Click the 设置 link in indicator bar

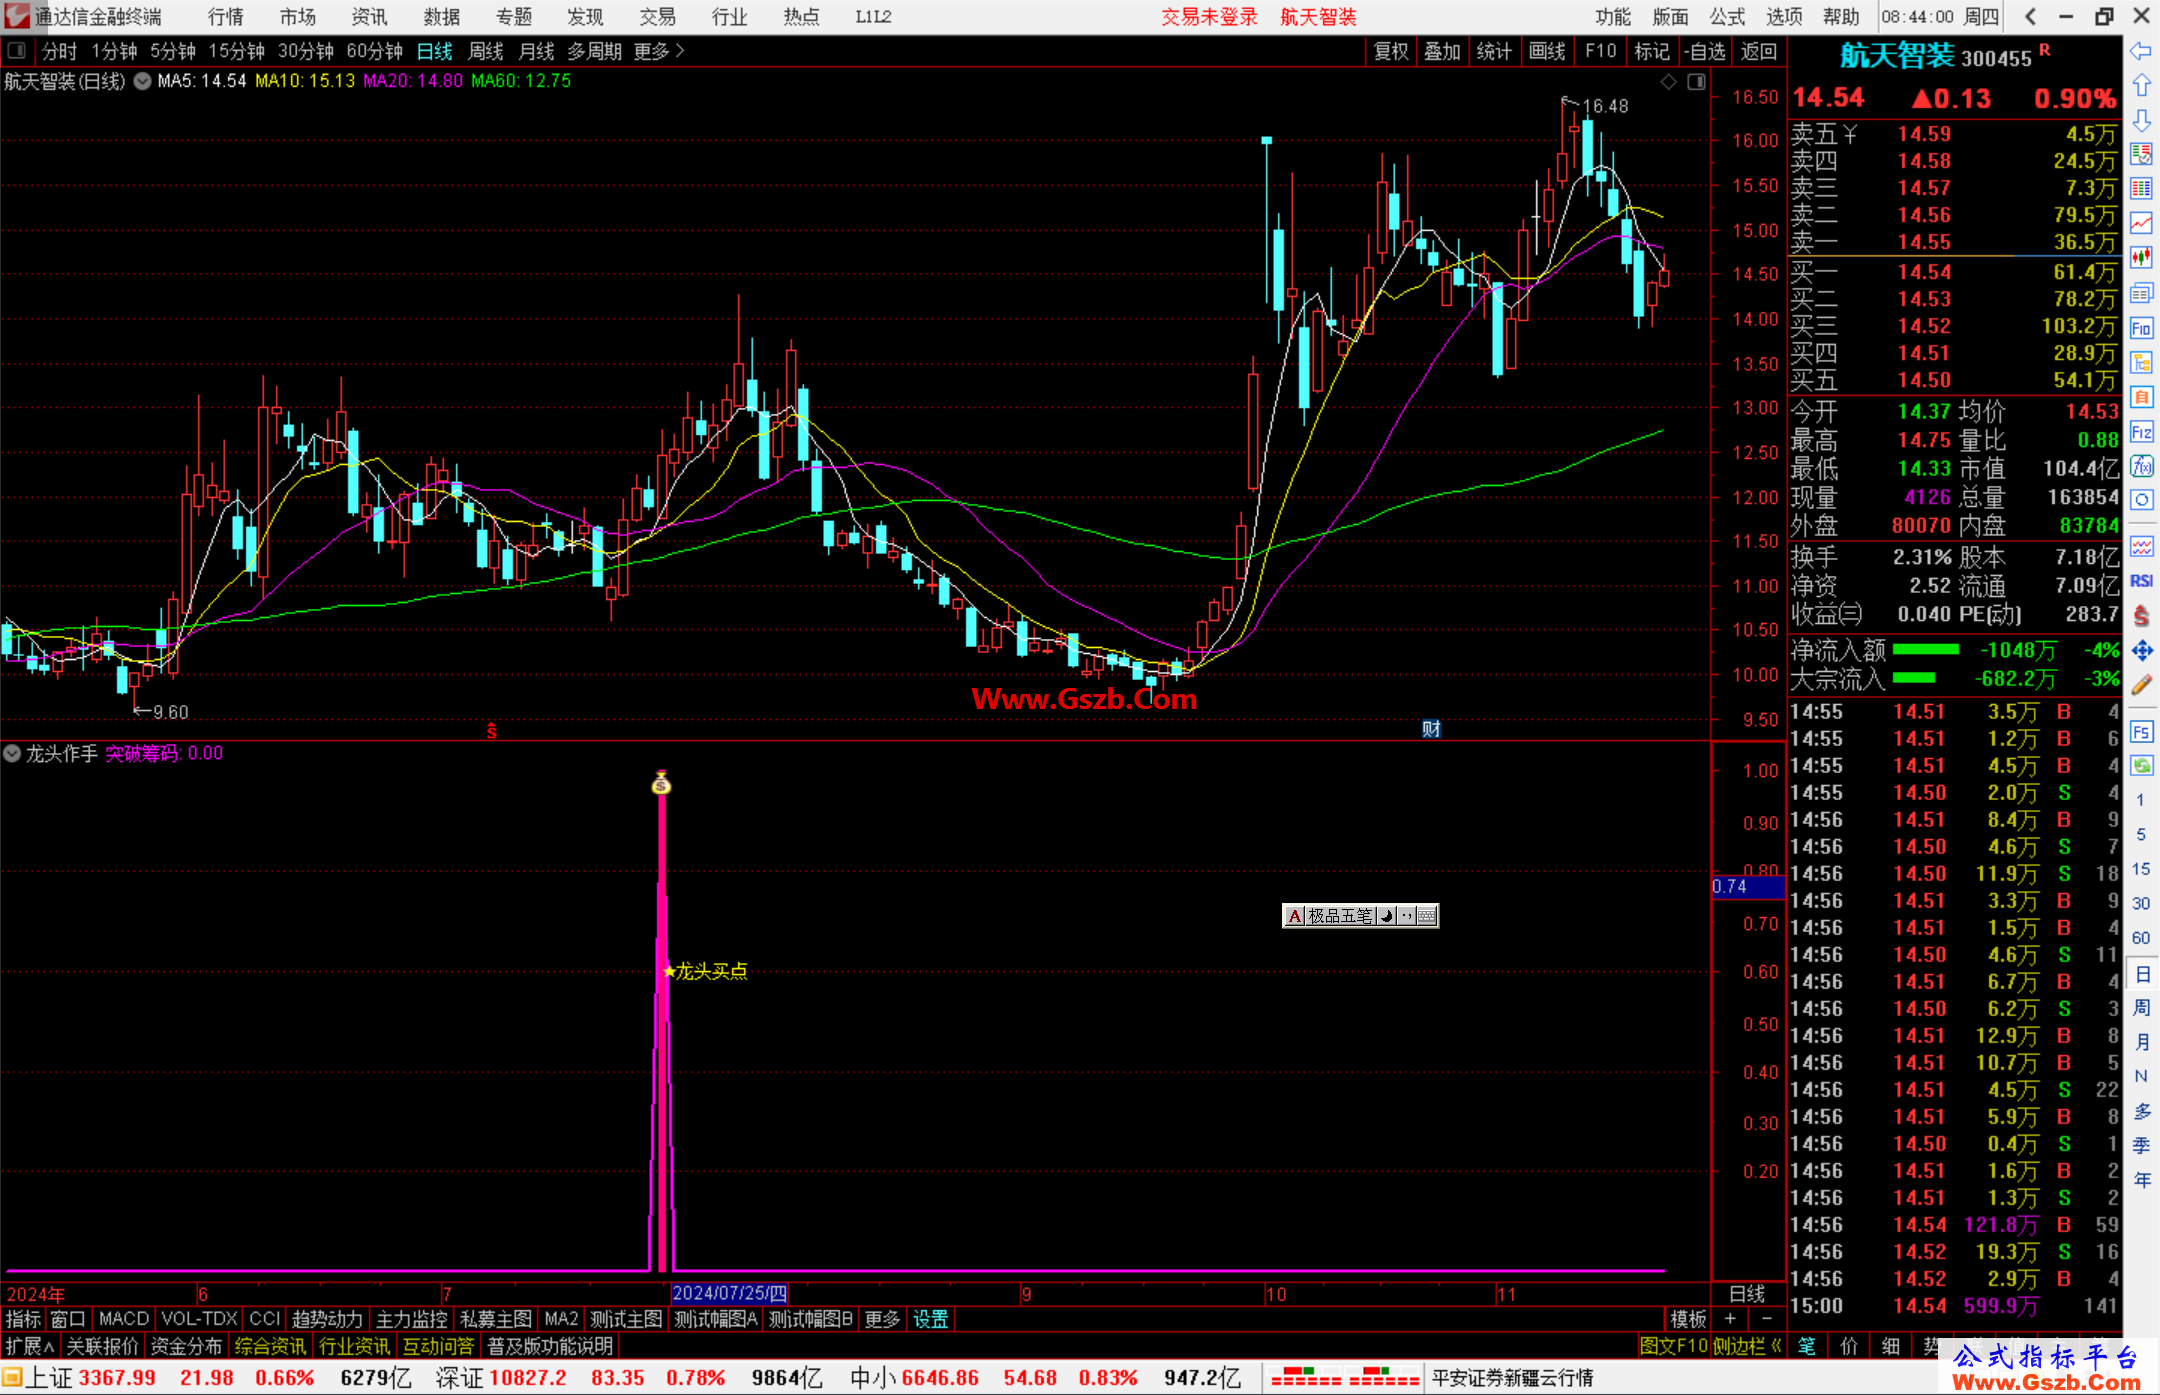click(930, 1319)
